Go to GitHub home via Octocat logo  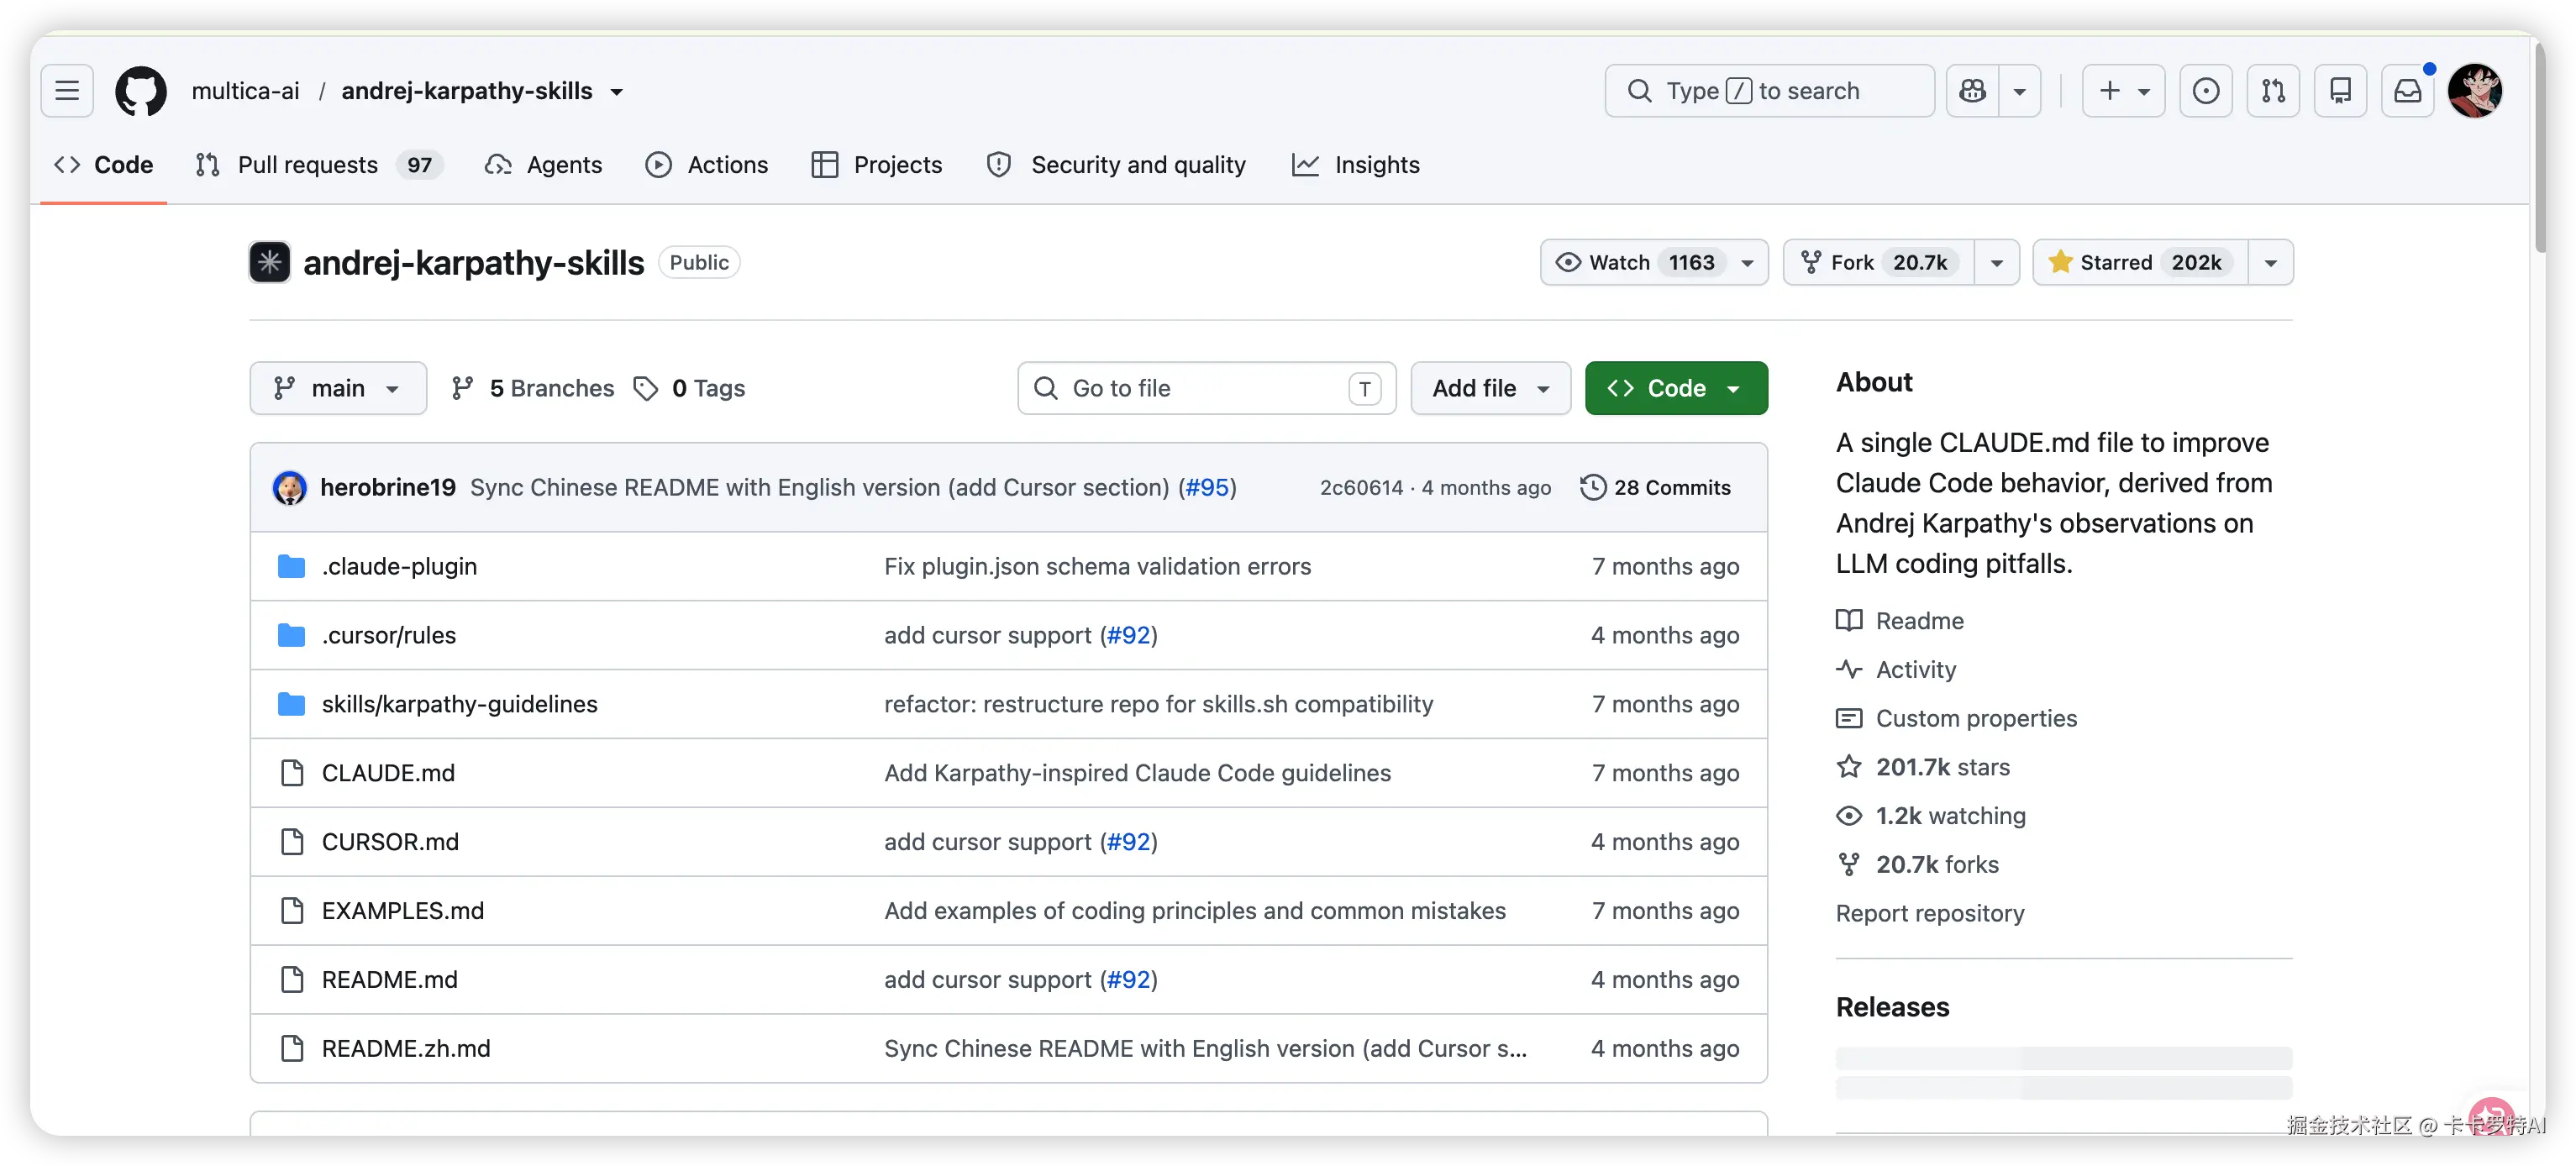(x=141, y=91)
